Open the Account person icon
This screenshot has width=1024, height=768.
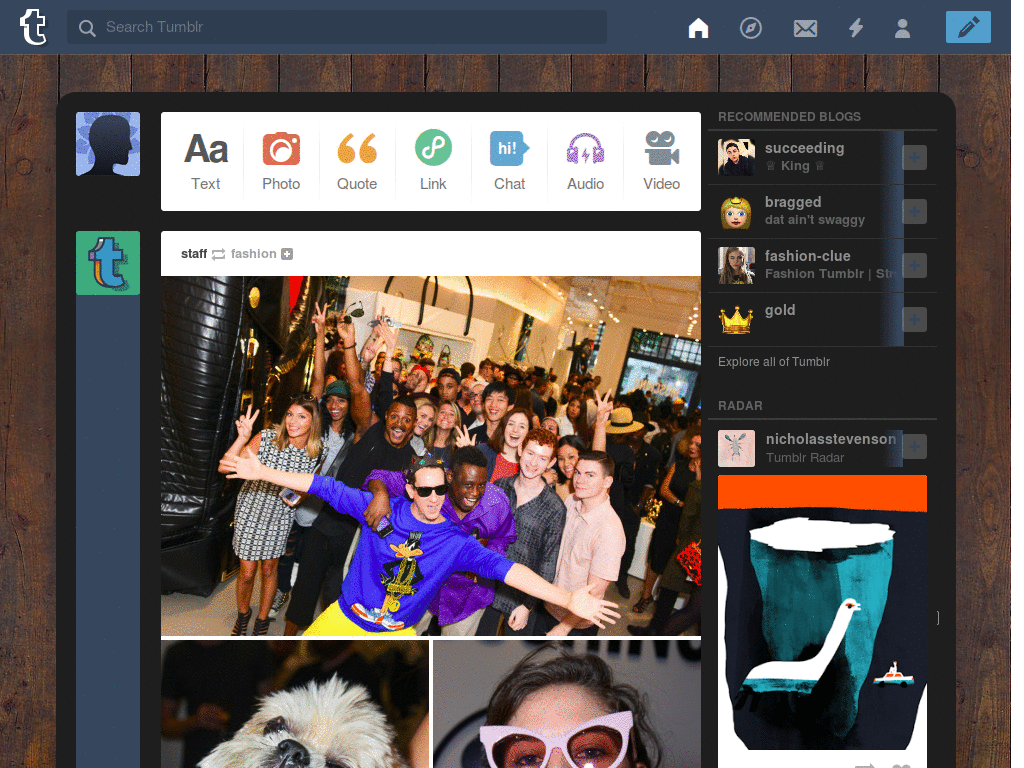903,28
